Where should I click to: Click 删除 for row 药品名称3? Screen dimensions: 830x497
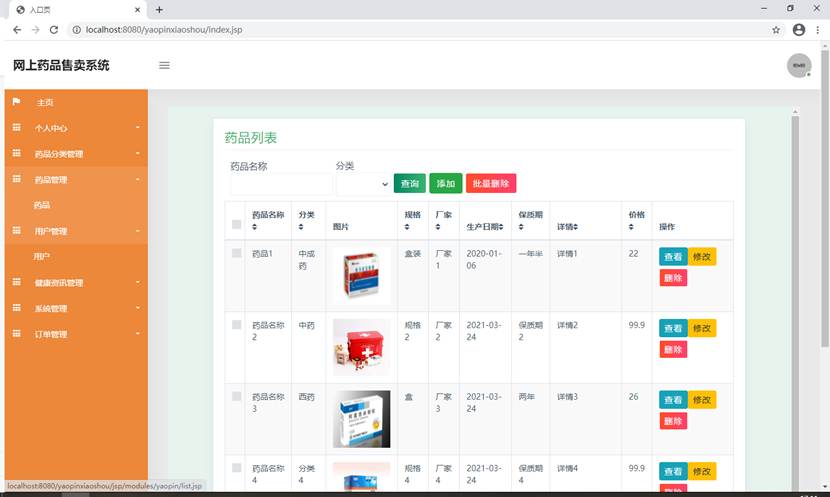tap(673, 421)
